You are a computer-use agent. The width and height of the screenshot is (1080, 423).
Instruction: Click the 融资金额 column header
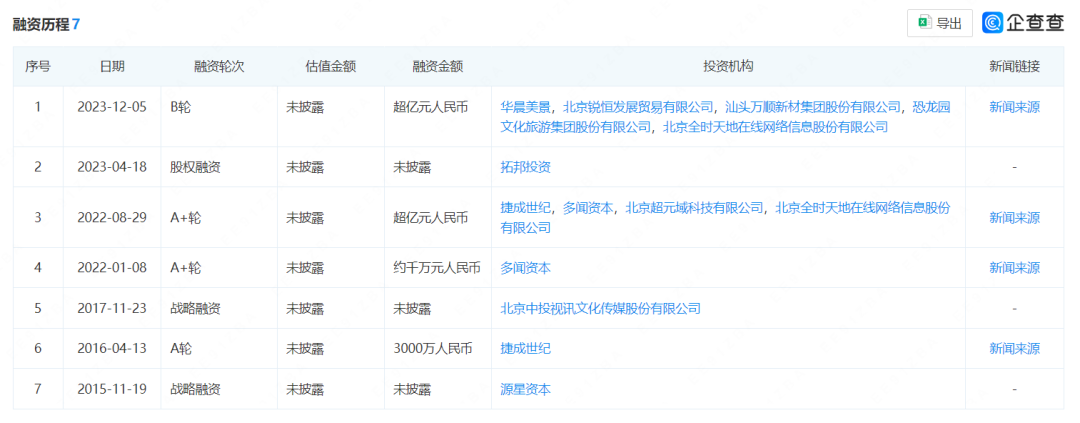point(437,67)
